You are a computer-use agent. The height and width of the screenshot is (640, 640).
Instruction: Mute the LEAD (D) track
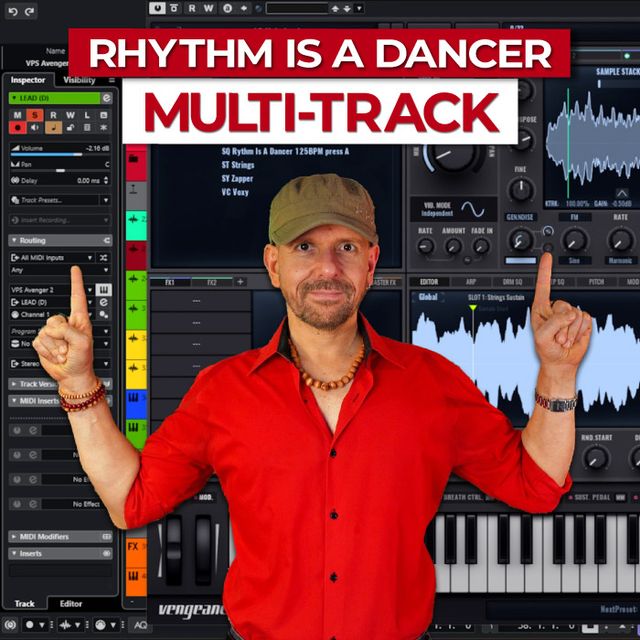[x=17, y=115]
